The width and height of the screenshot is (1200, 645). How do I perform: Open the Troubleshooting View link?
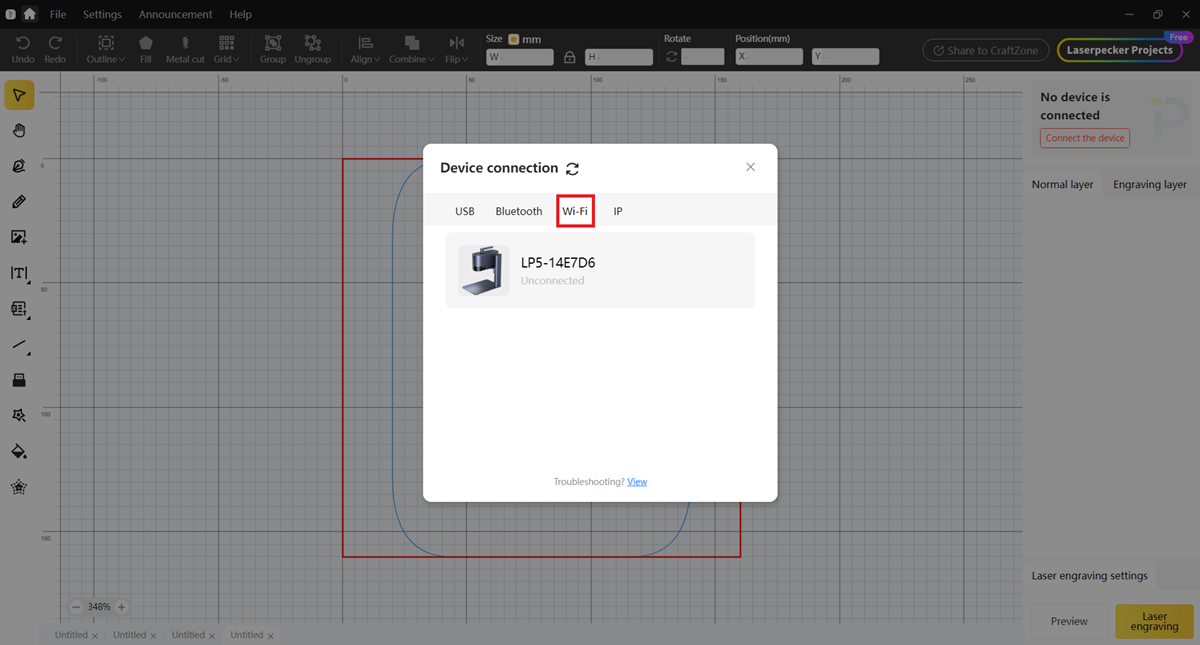pos(637,482)
